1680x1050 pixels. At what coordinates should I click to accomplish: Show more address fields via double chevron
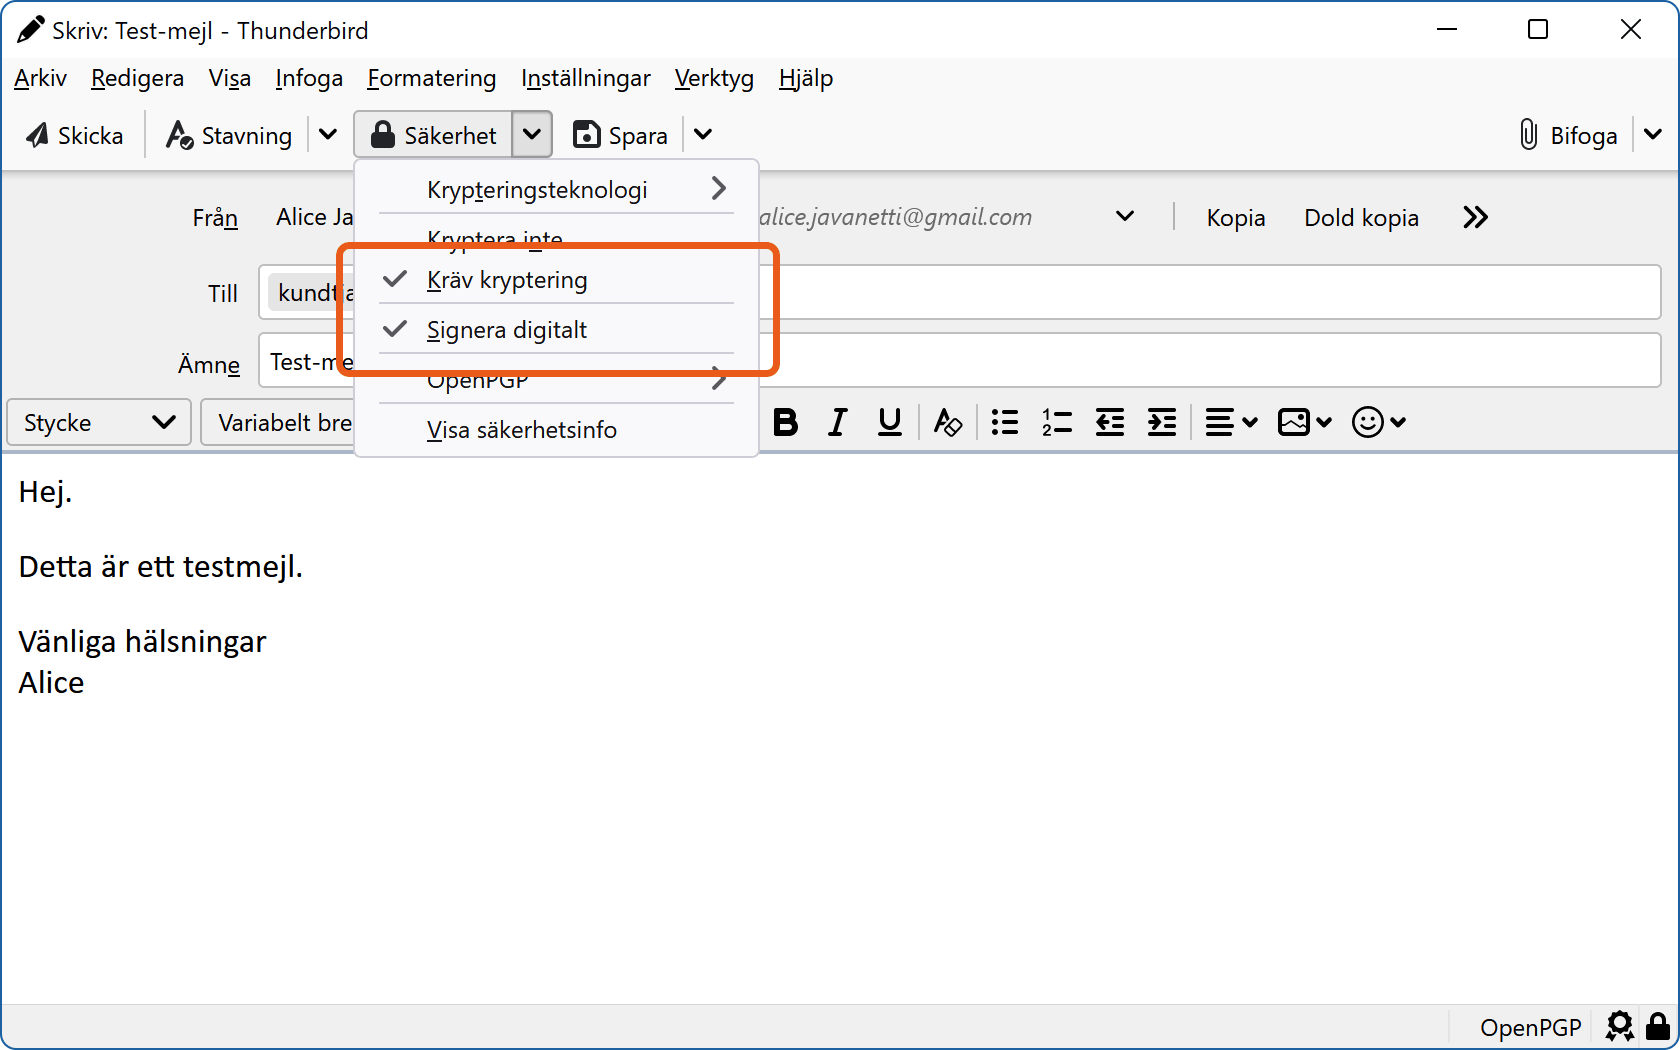(x=1475, y=217)
